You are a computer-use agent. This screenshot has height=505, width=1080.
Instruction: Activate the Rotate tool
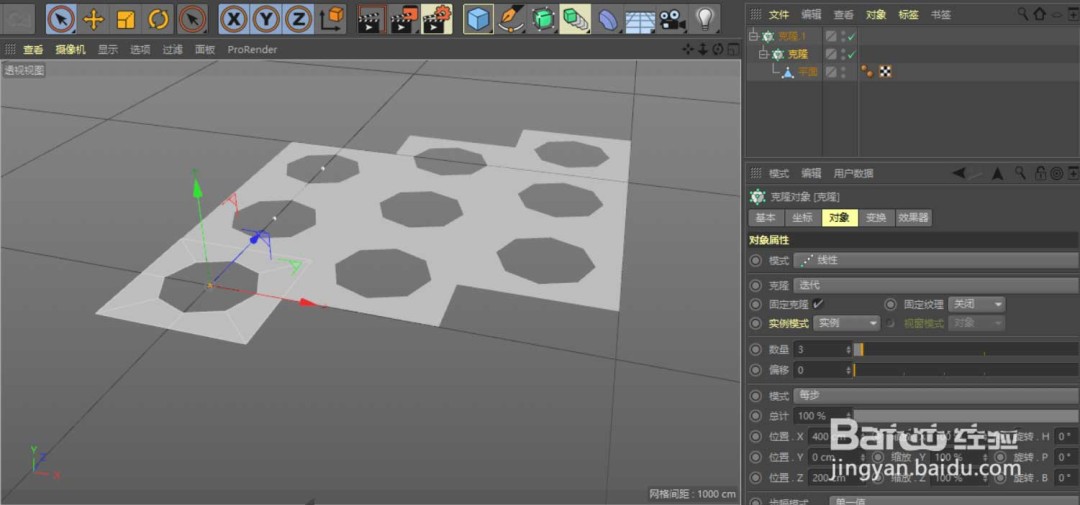159,18
